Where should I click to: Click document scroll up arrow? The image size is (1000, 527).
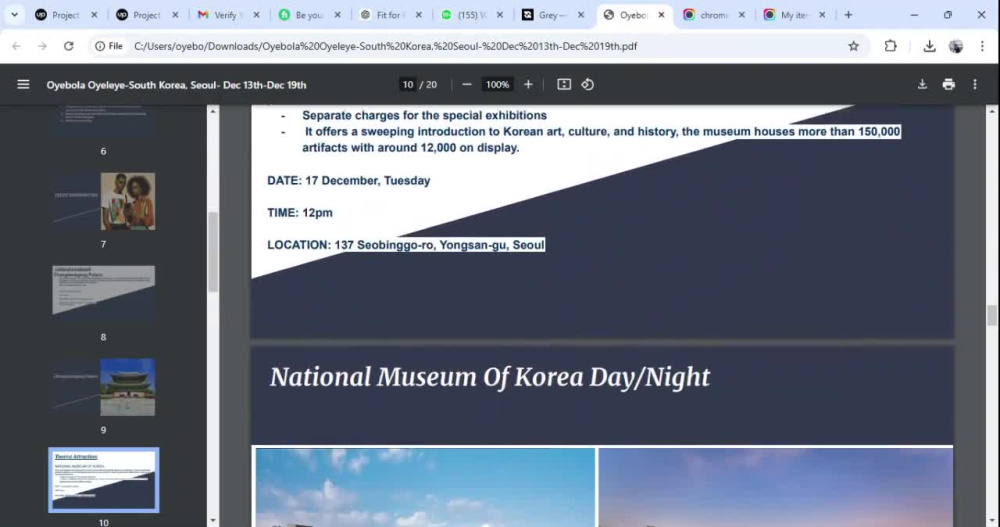992,112
